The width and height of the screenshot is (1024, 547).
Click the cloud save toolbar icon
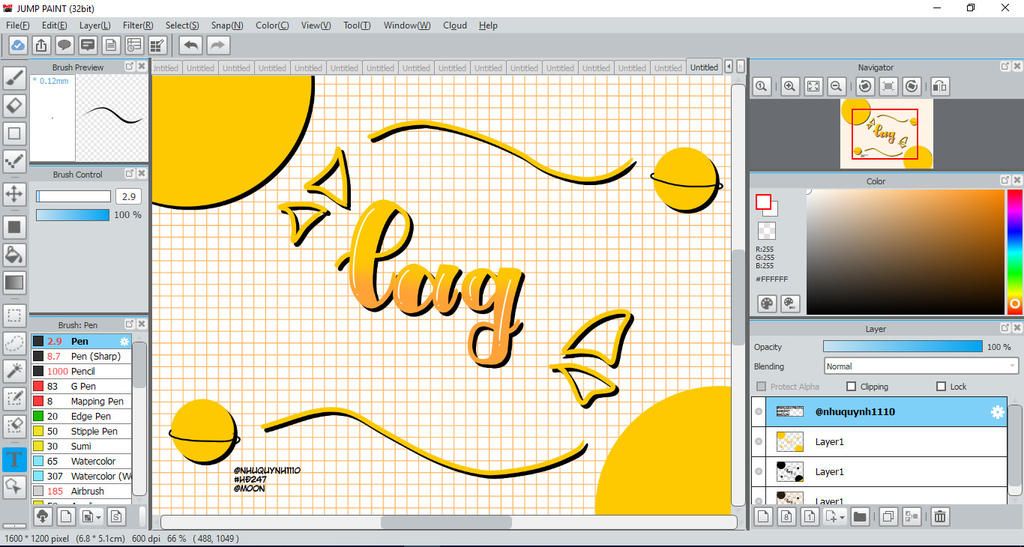(18, 45)
